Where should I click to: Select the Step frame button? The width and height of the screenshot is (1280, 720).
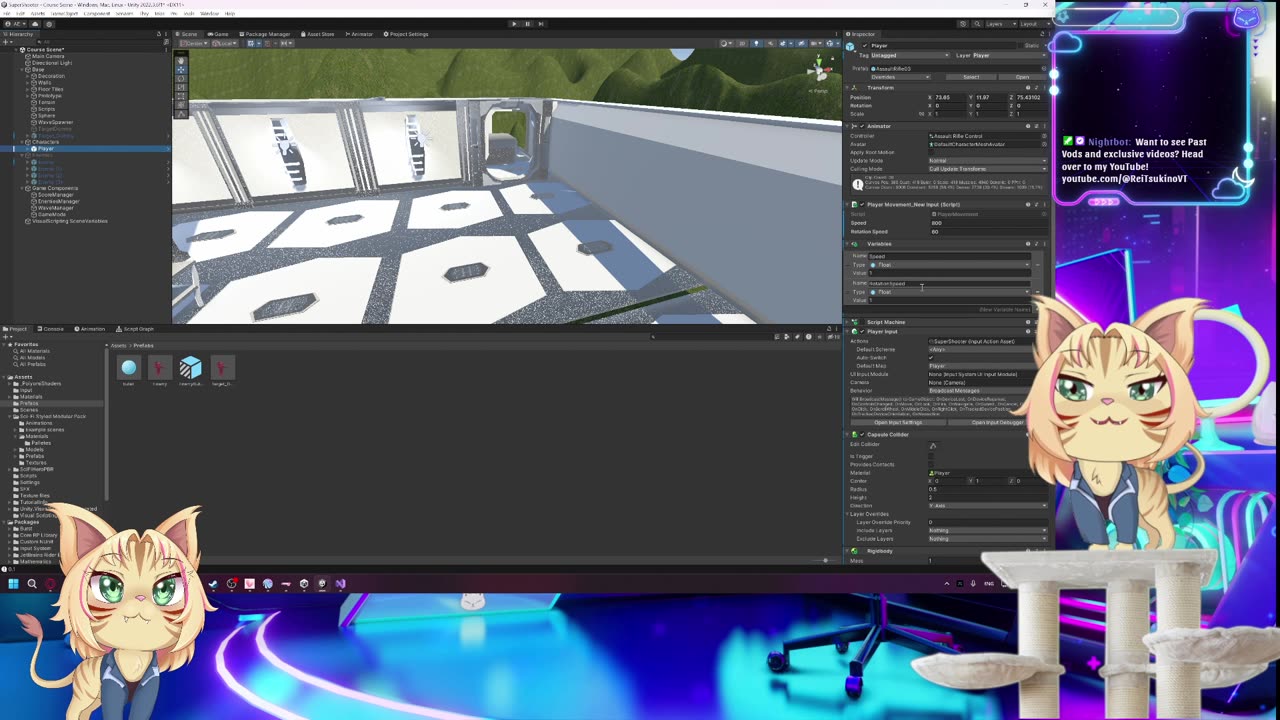tap(540, 23)
